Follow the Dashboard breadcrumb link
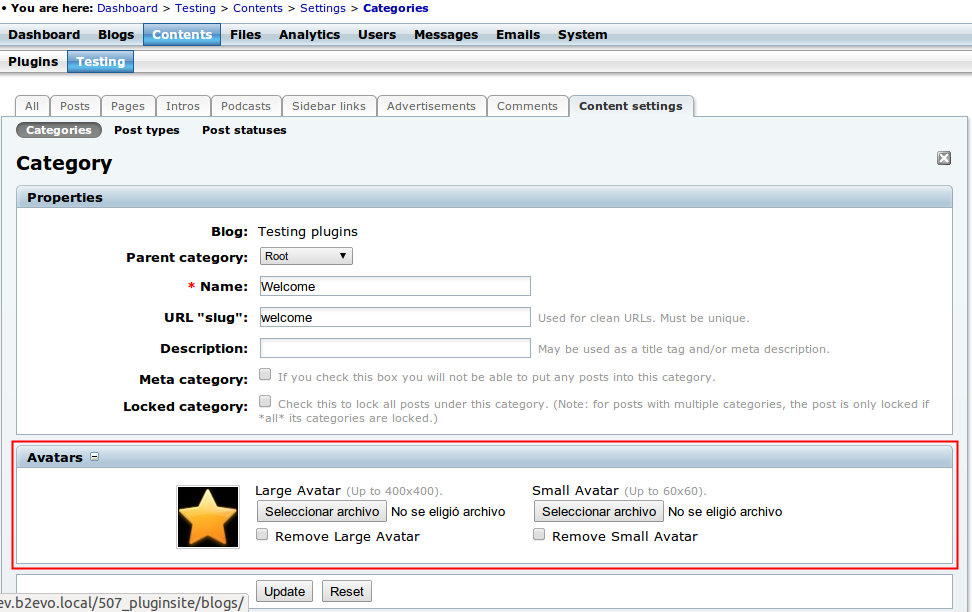972x612 pixels. 127,8
